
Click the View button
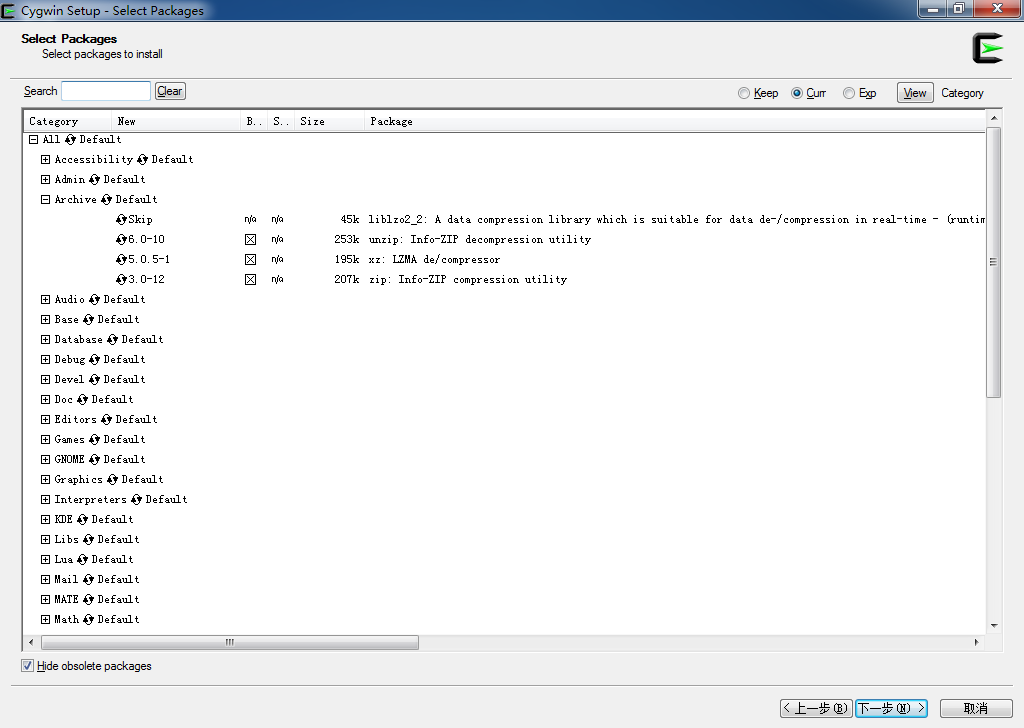click(x=915, y=93)
